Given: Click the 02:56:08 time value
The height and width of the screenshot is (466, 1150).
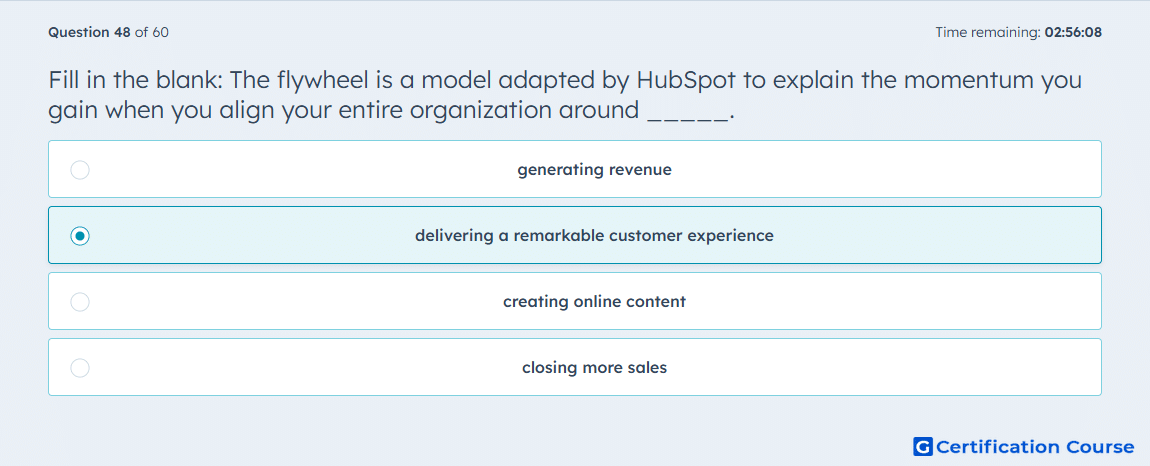Looking at the screenshot, I should coord(1073,32).
